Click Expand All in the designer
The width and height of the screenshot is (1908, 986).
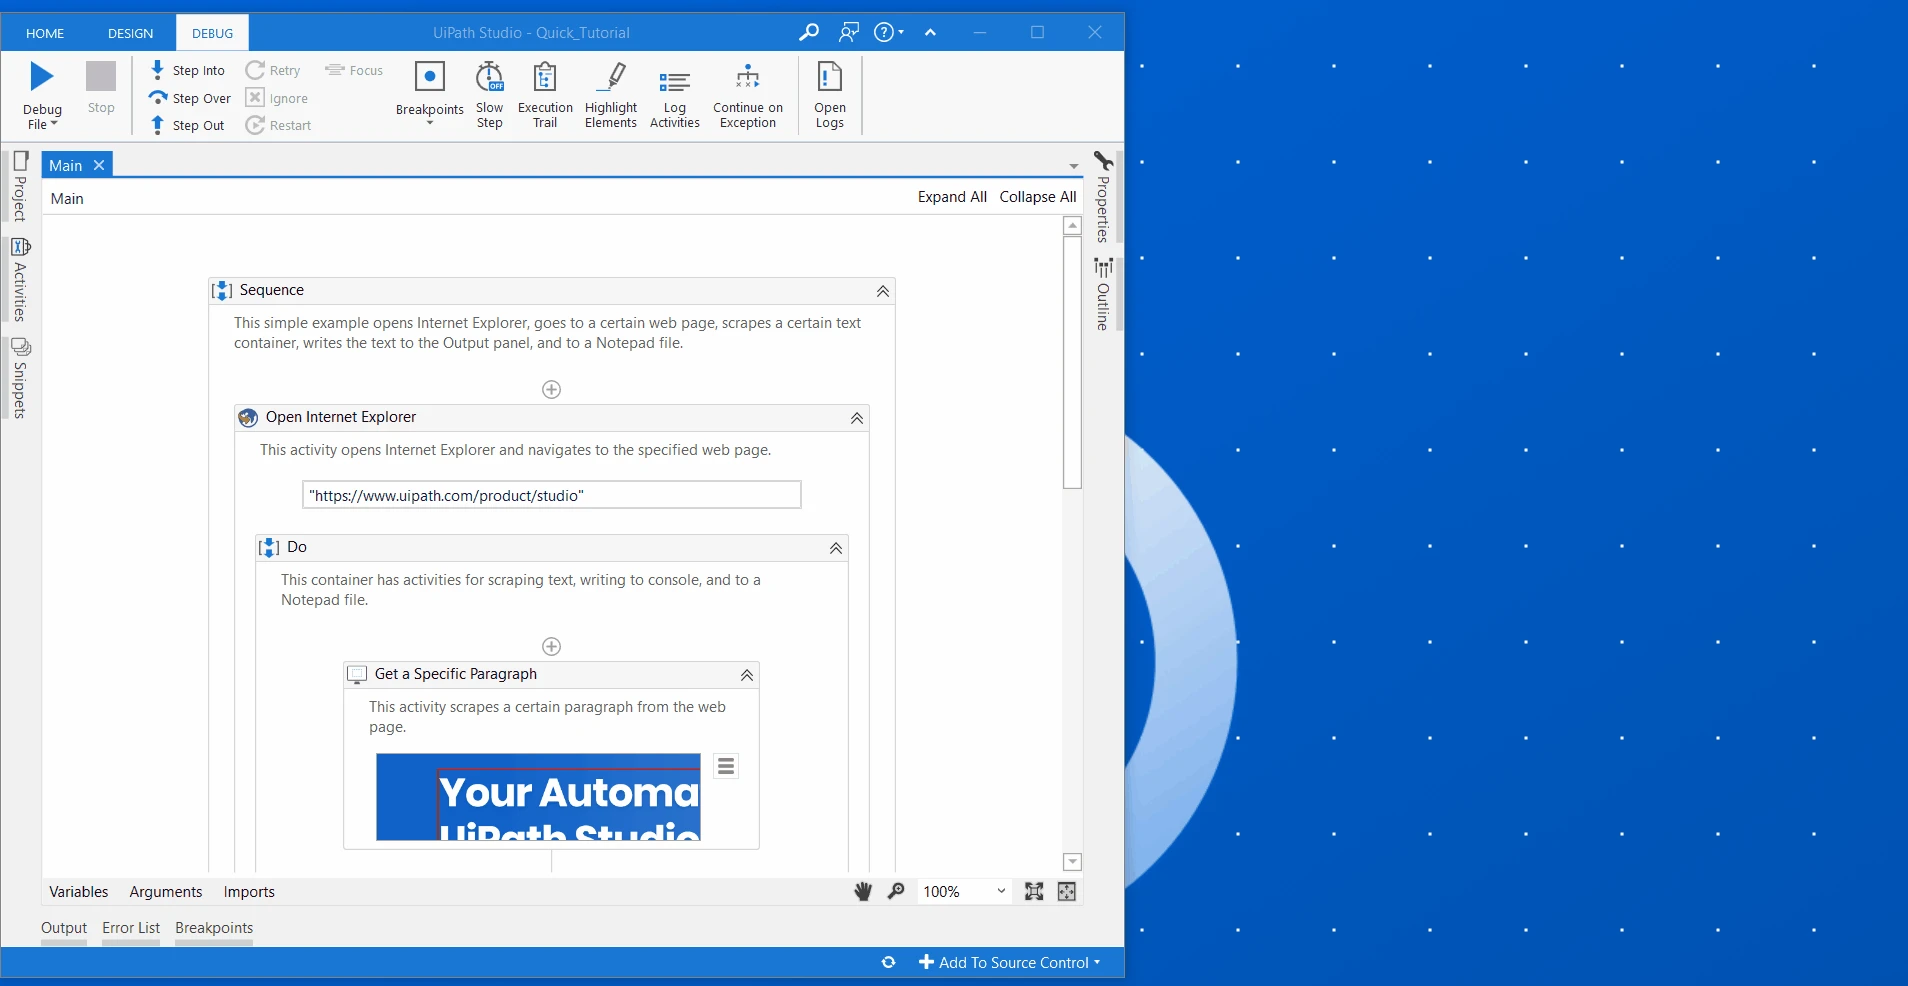[x=952, y=197]
